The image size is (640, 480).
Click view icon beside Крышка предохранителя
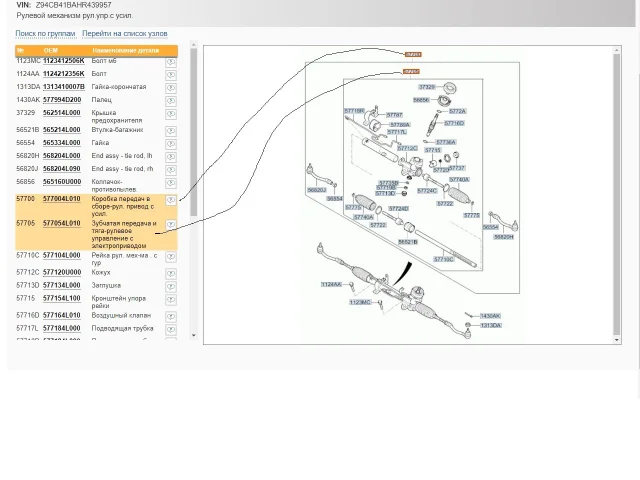coord(170,114)
